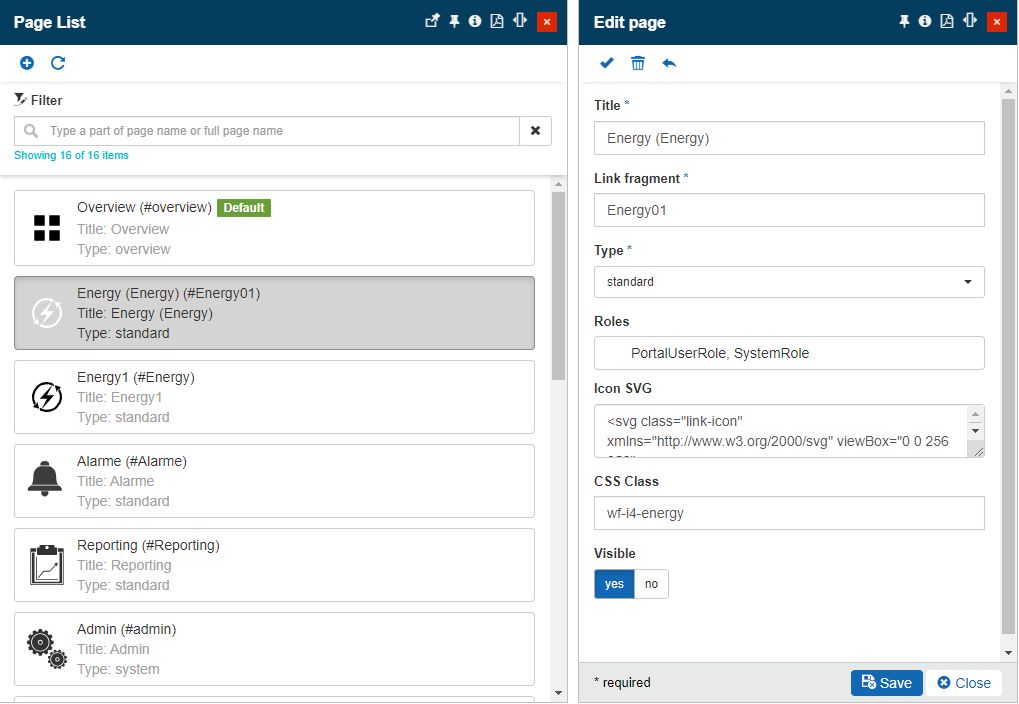The image size is (1019, 704).
Task: Click the CSS Class input field
Action: click(x=788, y=513)
